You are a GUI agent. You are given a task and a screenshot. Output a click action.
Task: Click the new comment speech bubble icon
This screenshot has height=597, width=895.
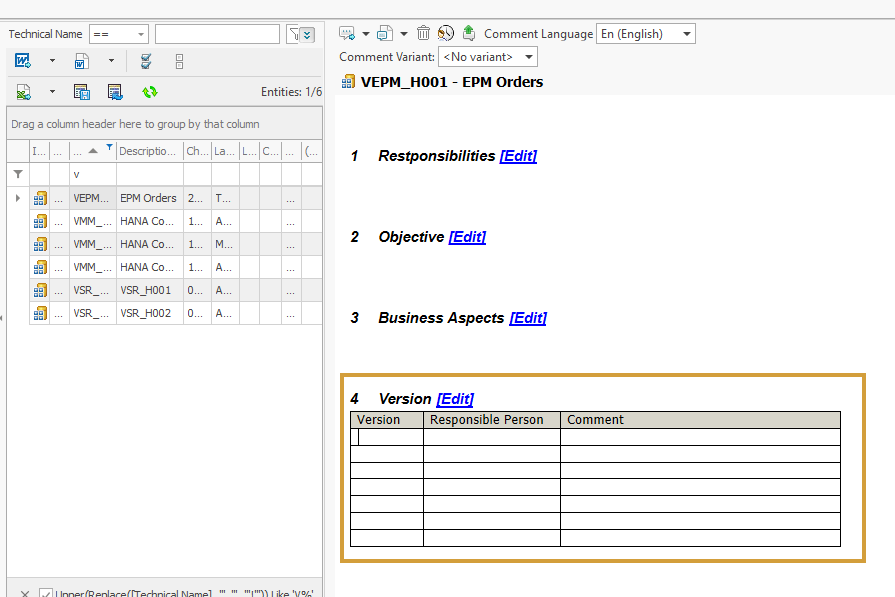(345, 33)
